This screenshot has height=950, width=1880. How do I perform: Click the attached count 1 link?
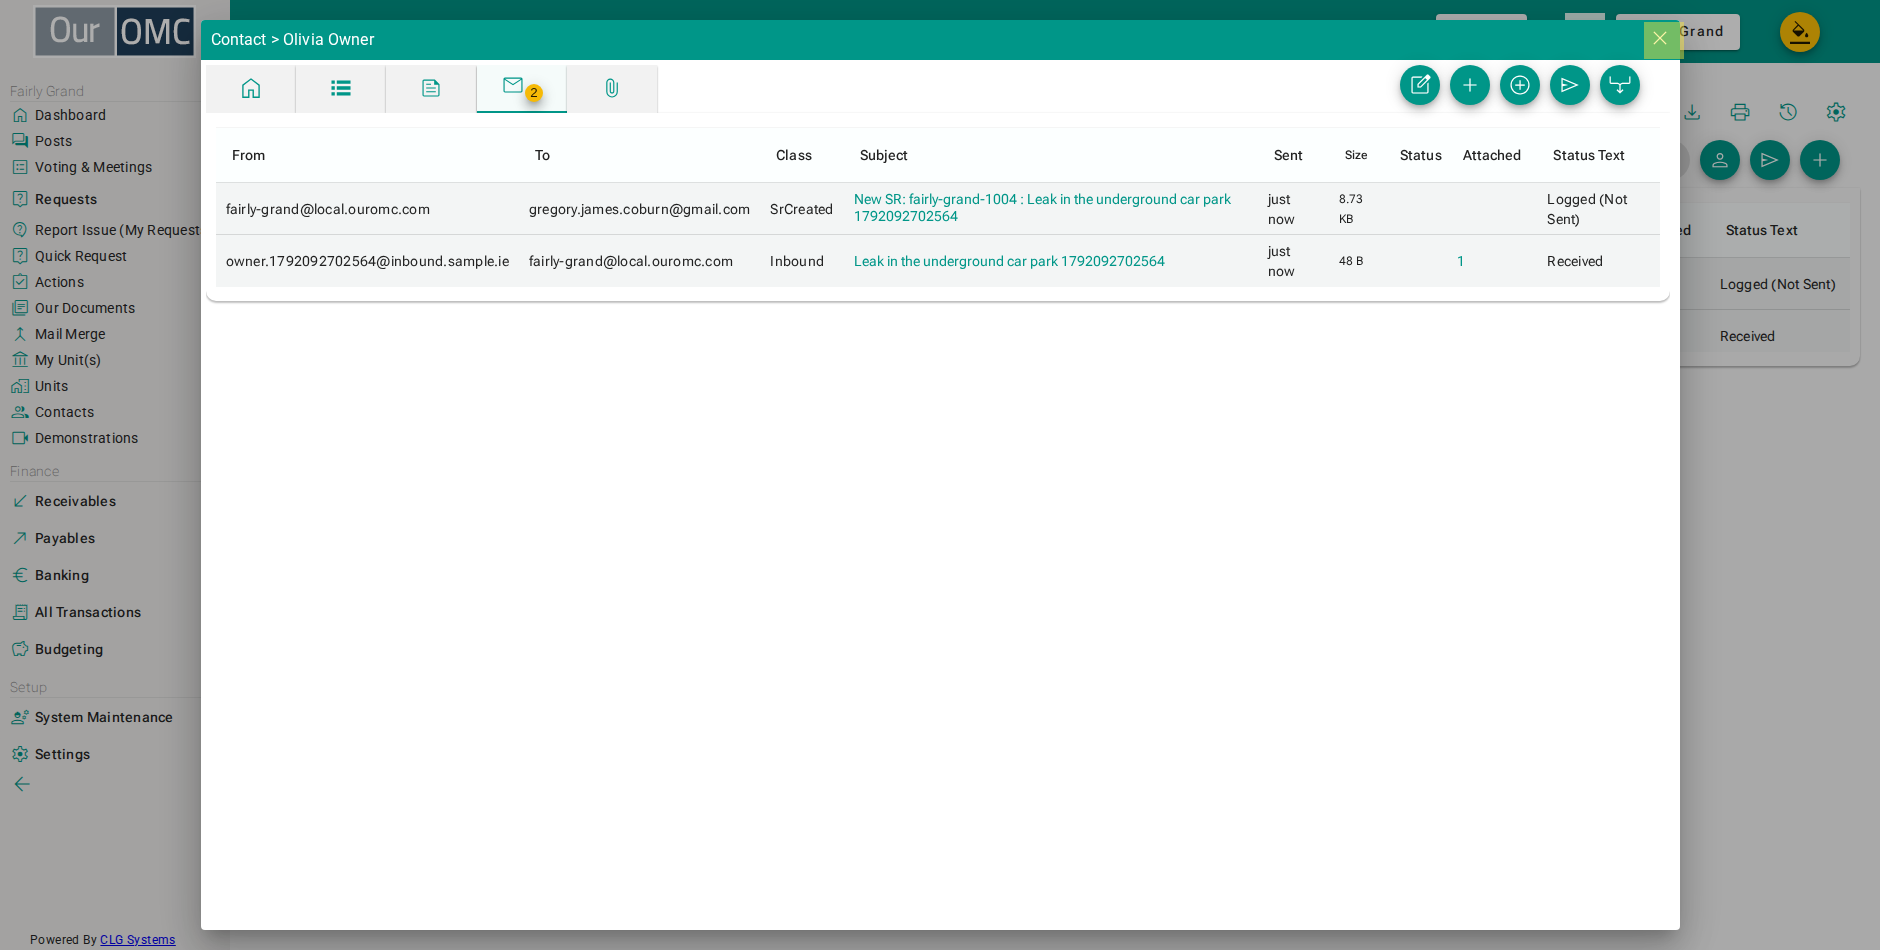1460,261
